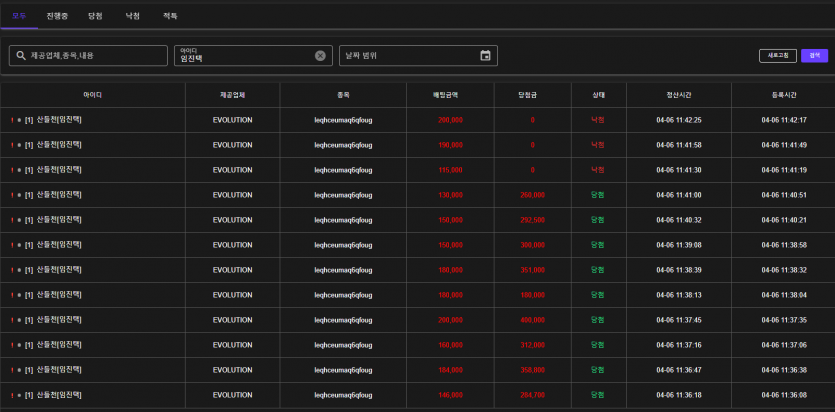Click the 날짜 범위 date range field
This screenshot has height=412, width=835.
(x=419, y=55)
